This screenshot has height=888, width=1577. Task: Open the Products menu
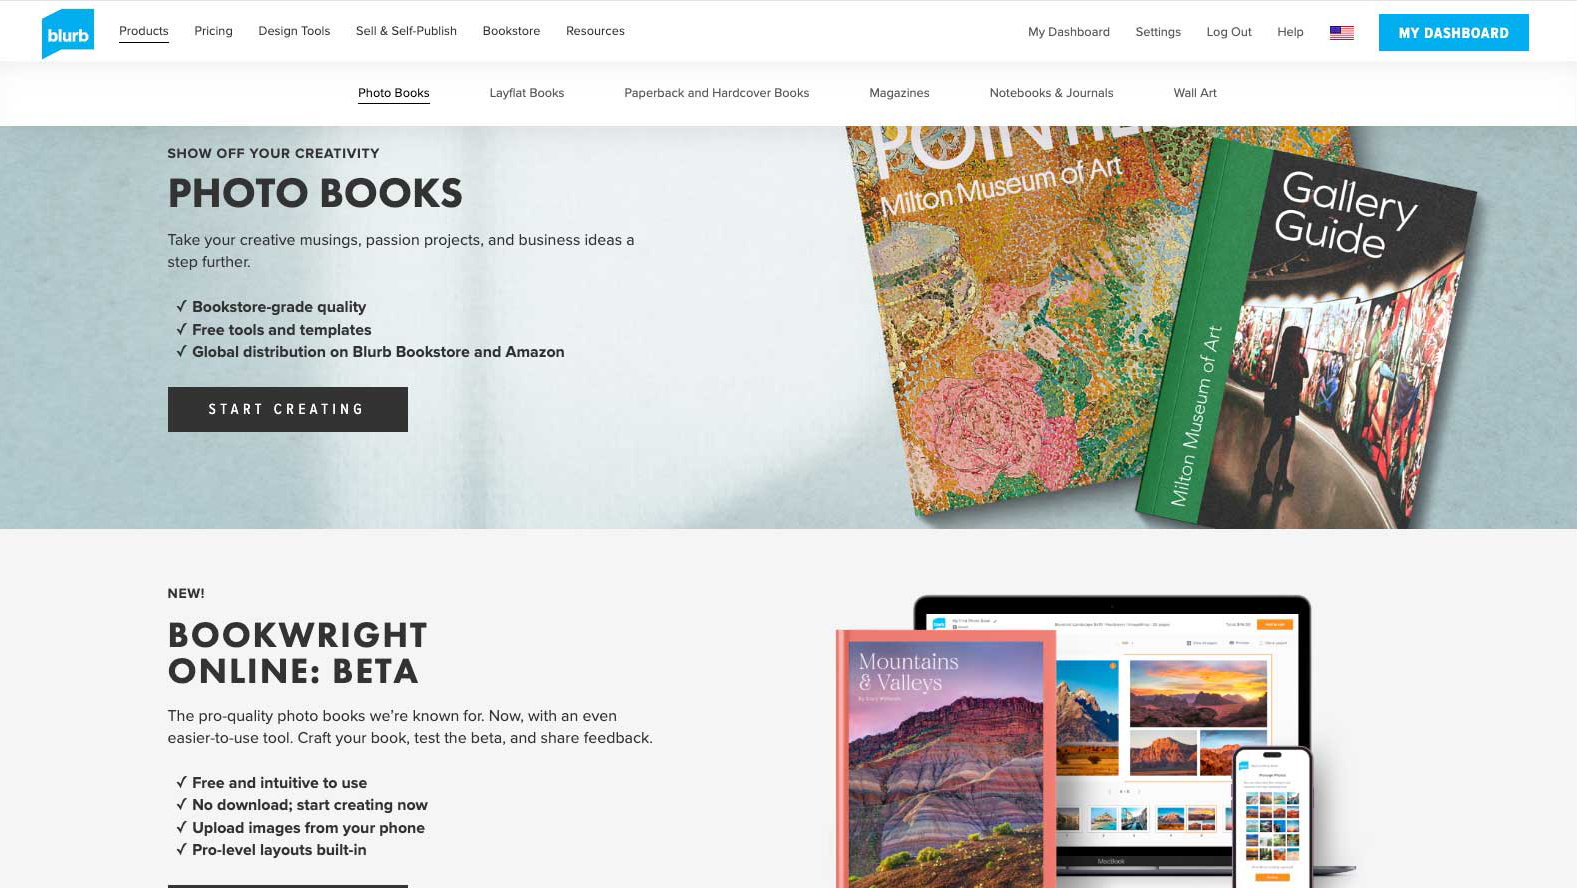[144, 31]
